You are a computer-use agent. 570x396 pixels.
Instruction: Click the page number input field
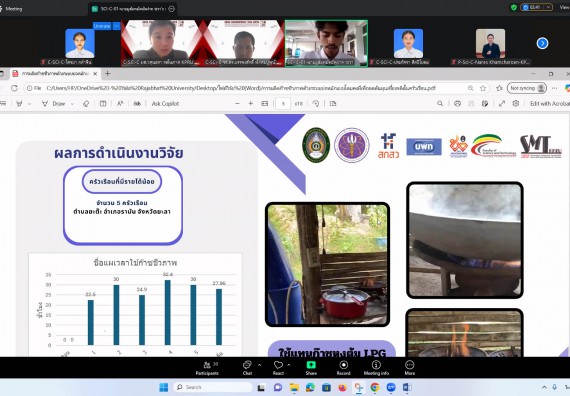point(283,104)
